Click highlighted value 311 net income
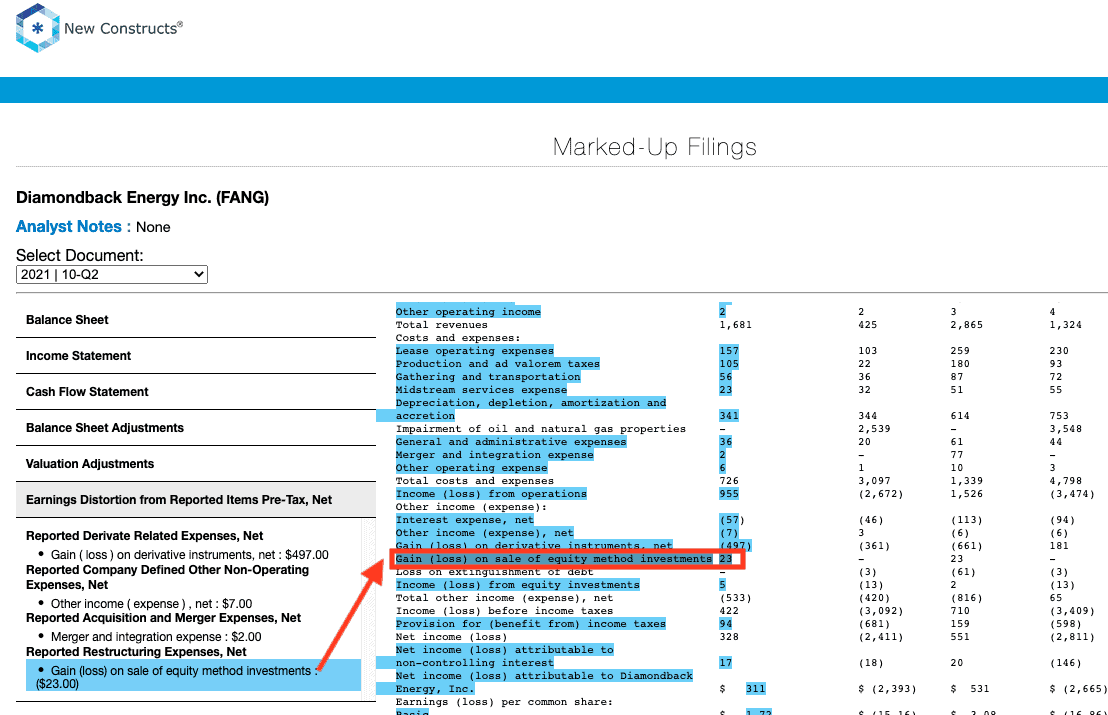Image resolution: width=1108 pixels, height=715 pixels. [x=755, y=689]
